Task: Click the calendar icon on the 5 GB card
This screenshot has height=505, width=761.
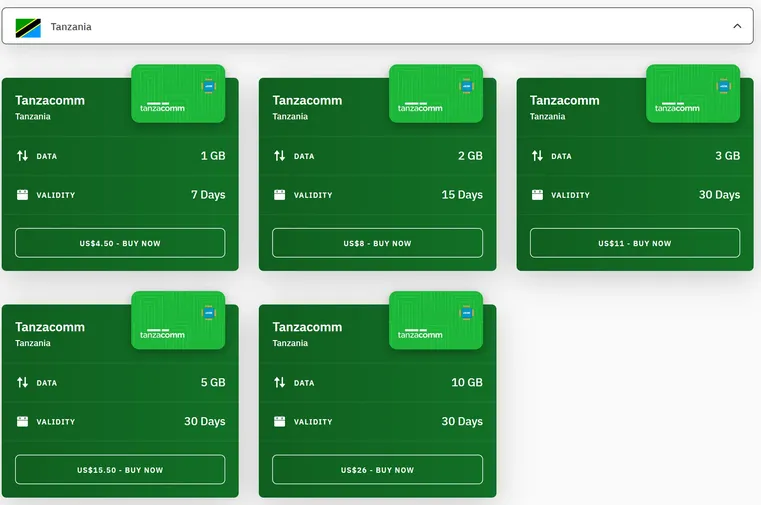Action: click(x=22, y=421)
